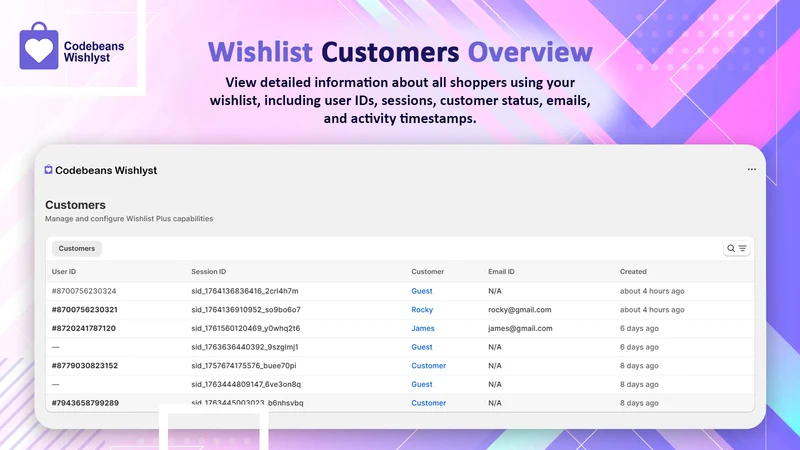Click the Codebeans Wishlyst shopping bag logo
The image size is (800, 450).
tap(39, 45)
